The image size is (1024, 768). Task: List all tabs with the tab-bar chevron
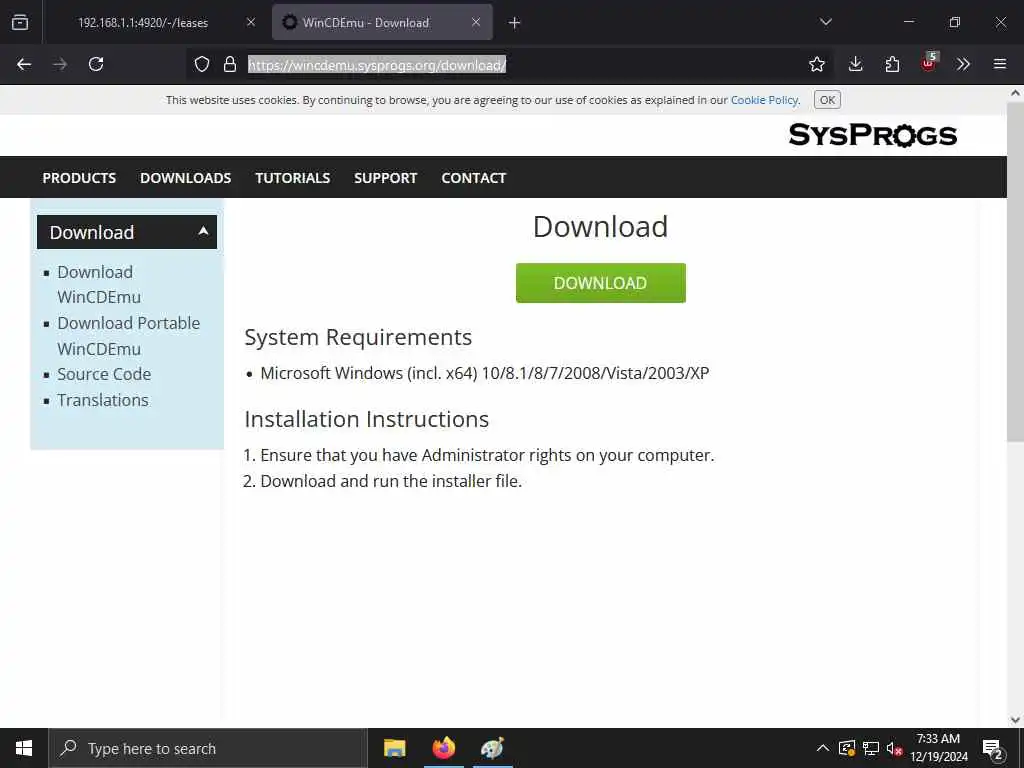(825, 22)
